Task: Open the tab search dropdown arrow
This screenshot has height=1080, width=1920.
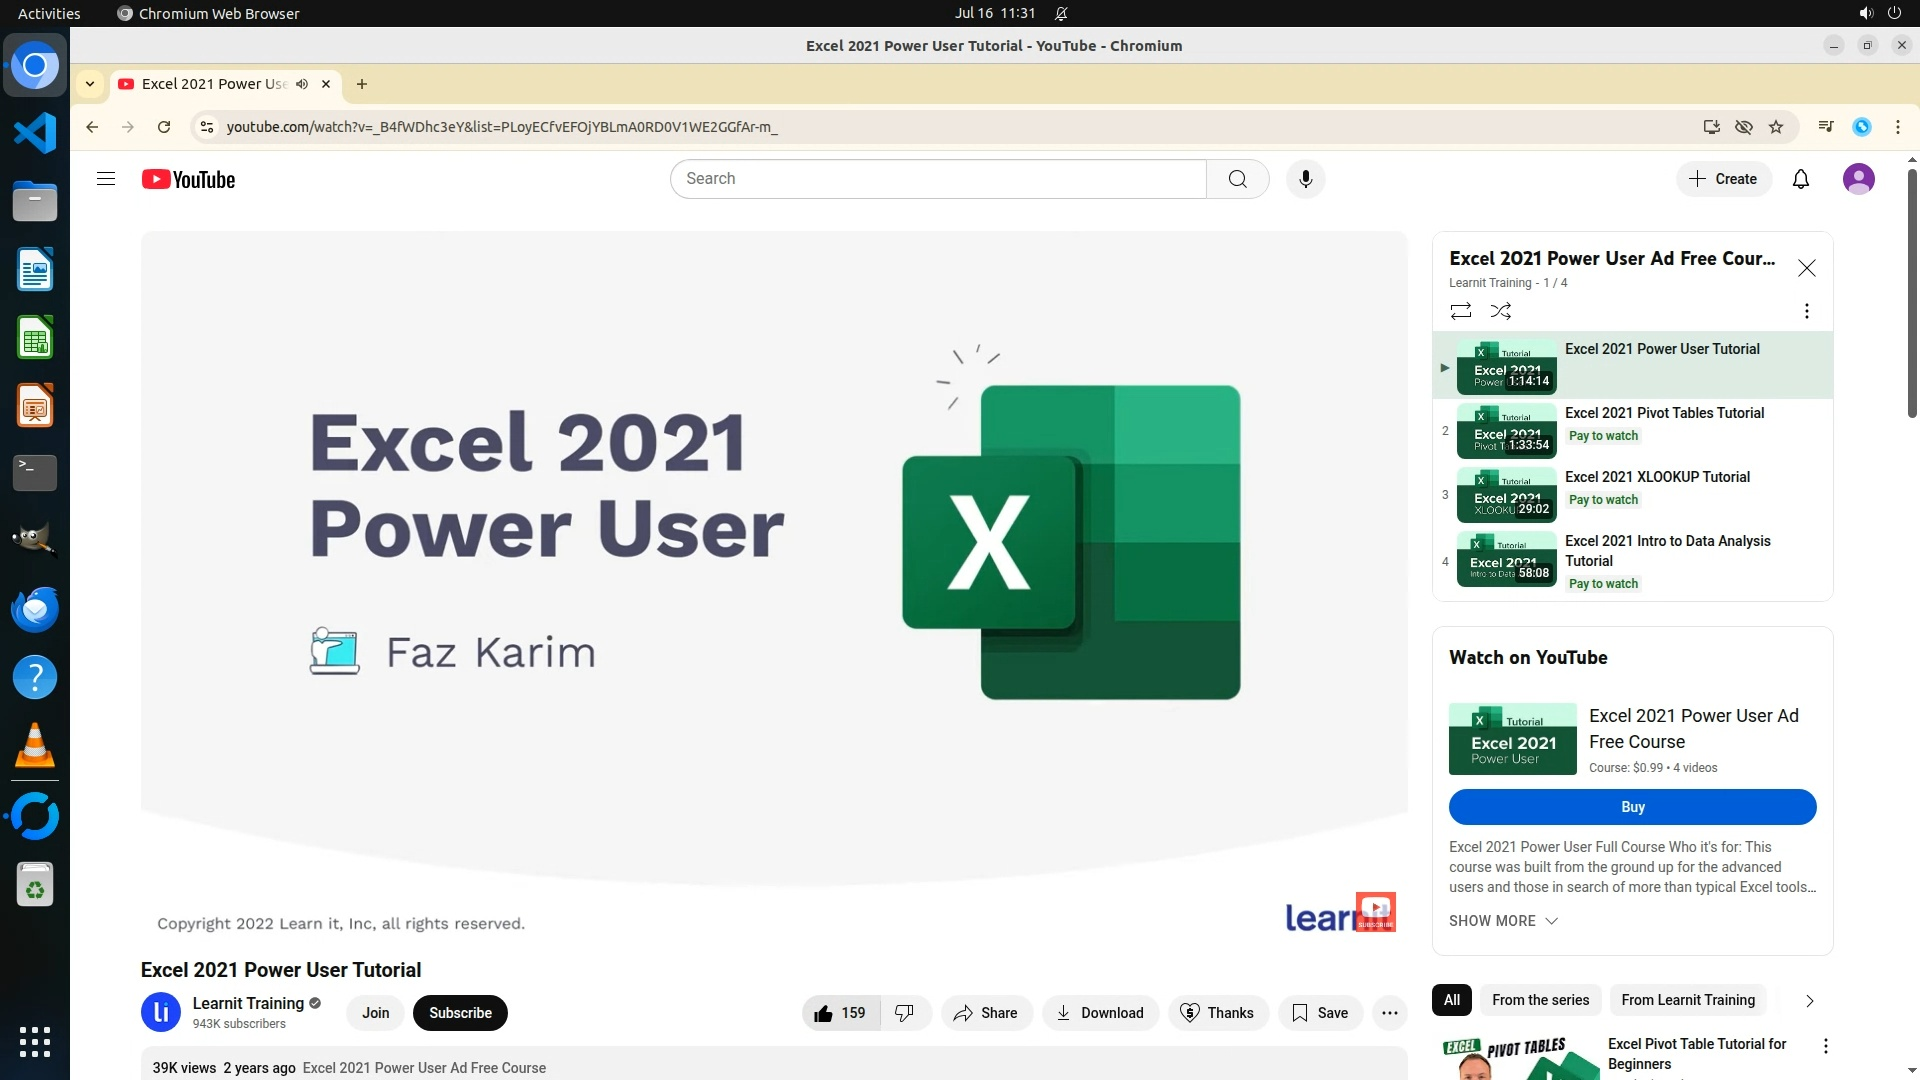Action: [x=90, y=84]
